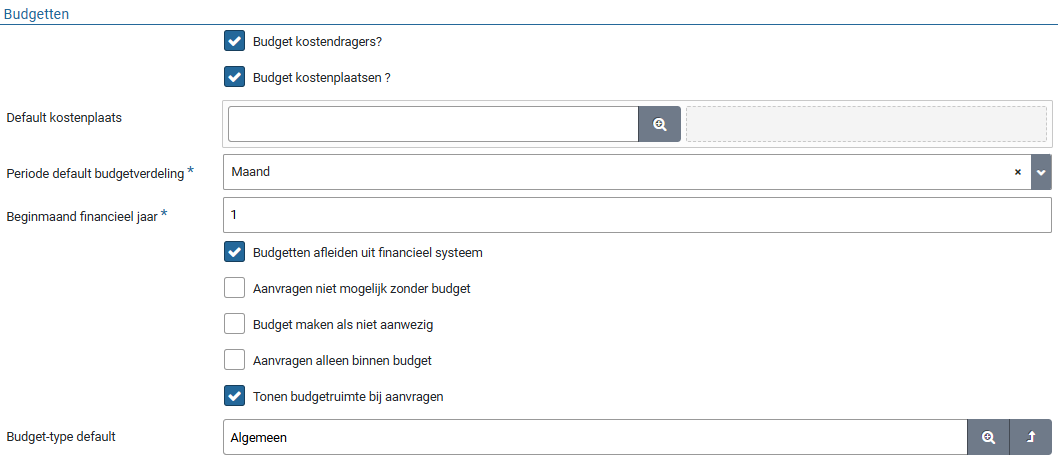Click the Budgetten section header
Screen dimensions: 1058x461
coord(37,13)
